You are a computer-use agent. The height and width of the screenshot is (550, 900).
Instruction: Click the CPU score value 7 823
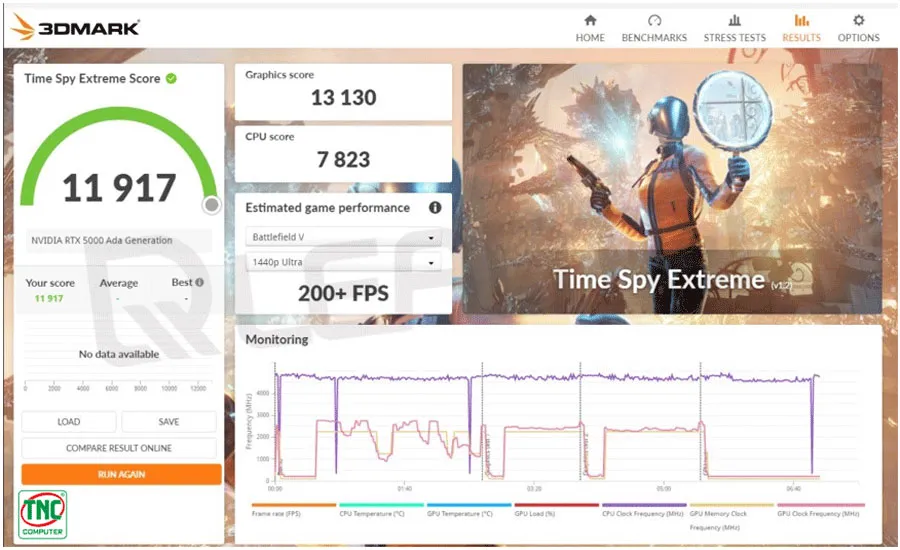343,160
